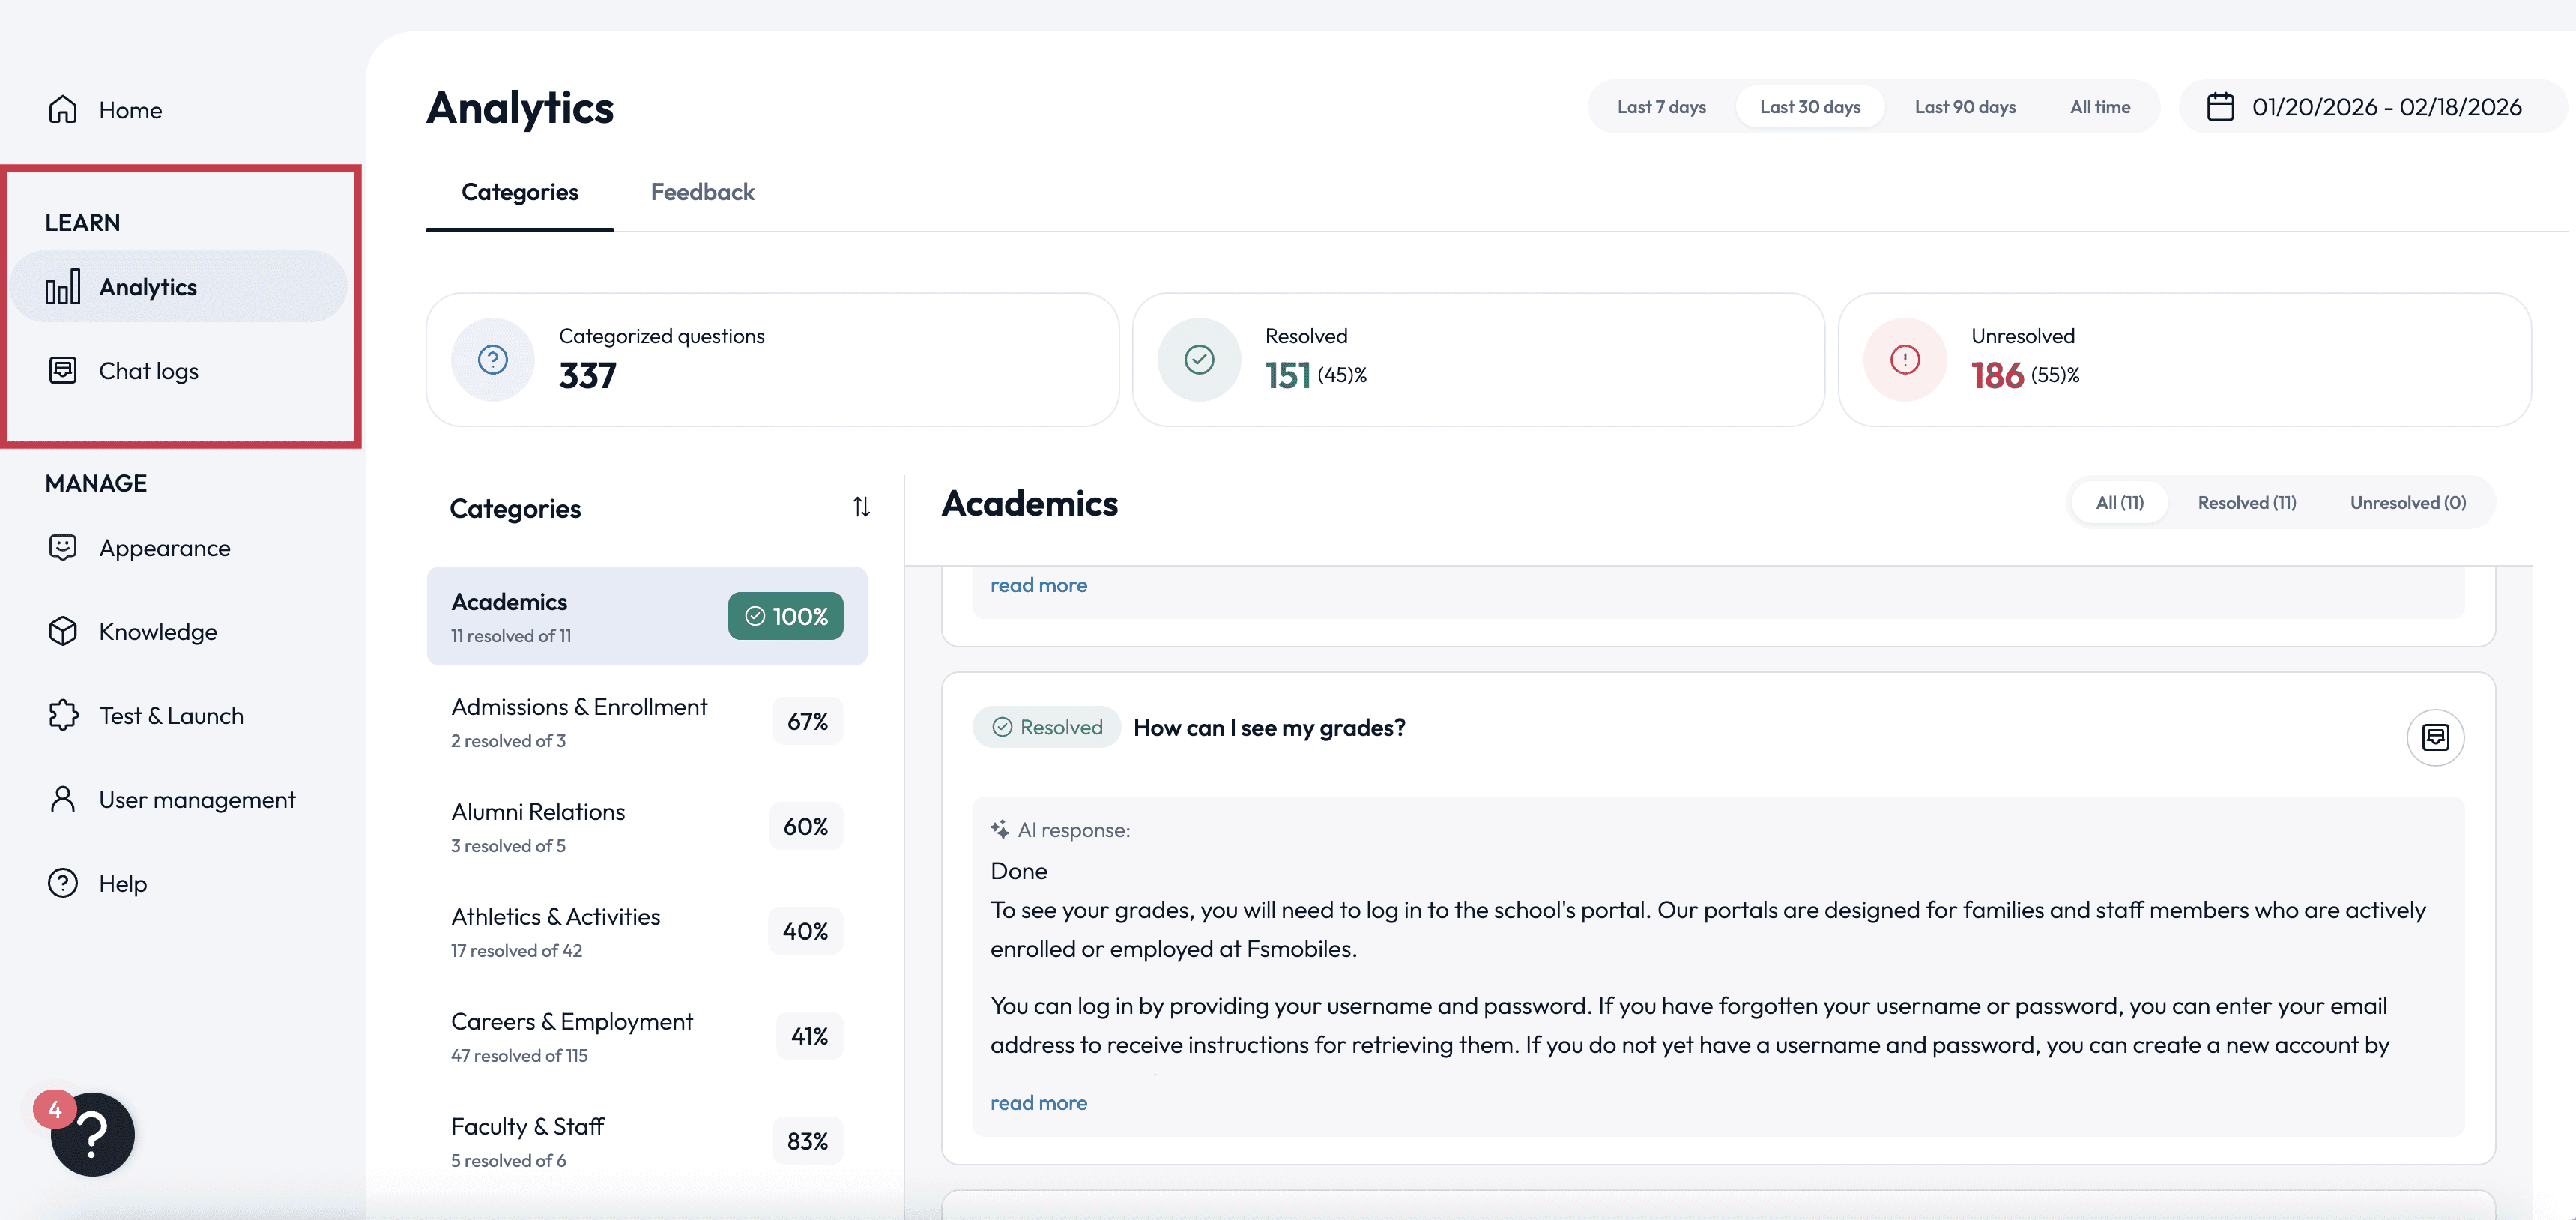Click the Test & Launch puzzle icon

[63, 715]
